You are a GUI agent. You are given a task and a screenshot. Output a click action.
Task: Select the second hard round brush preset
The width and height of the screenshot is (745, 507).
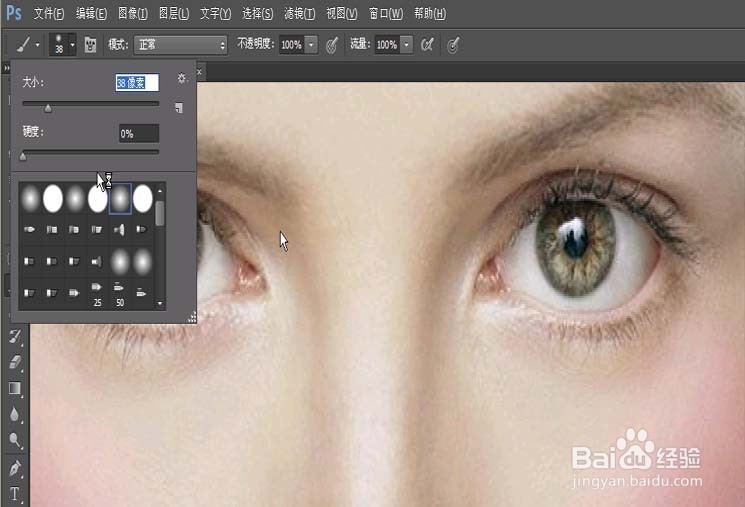click(x=53, y=198)
